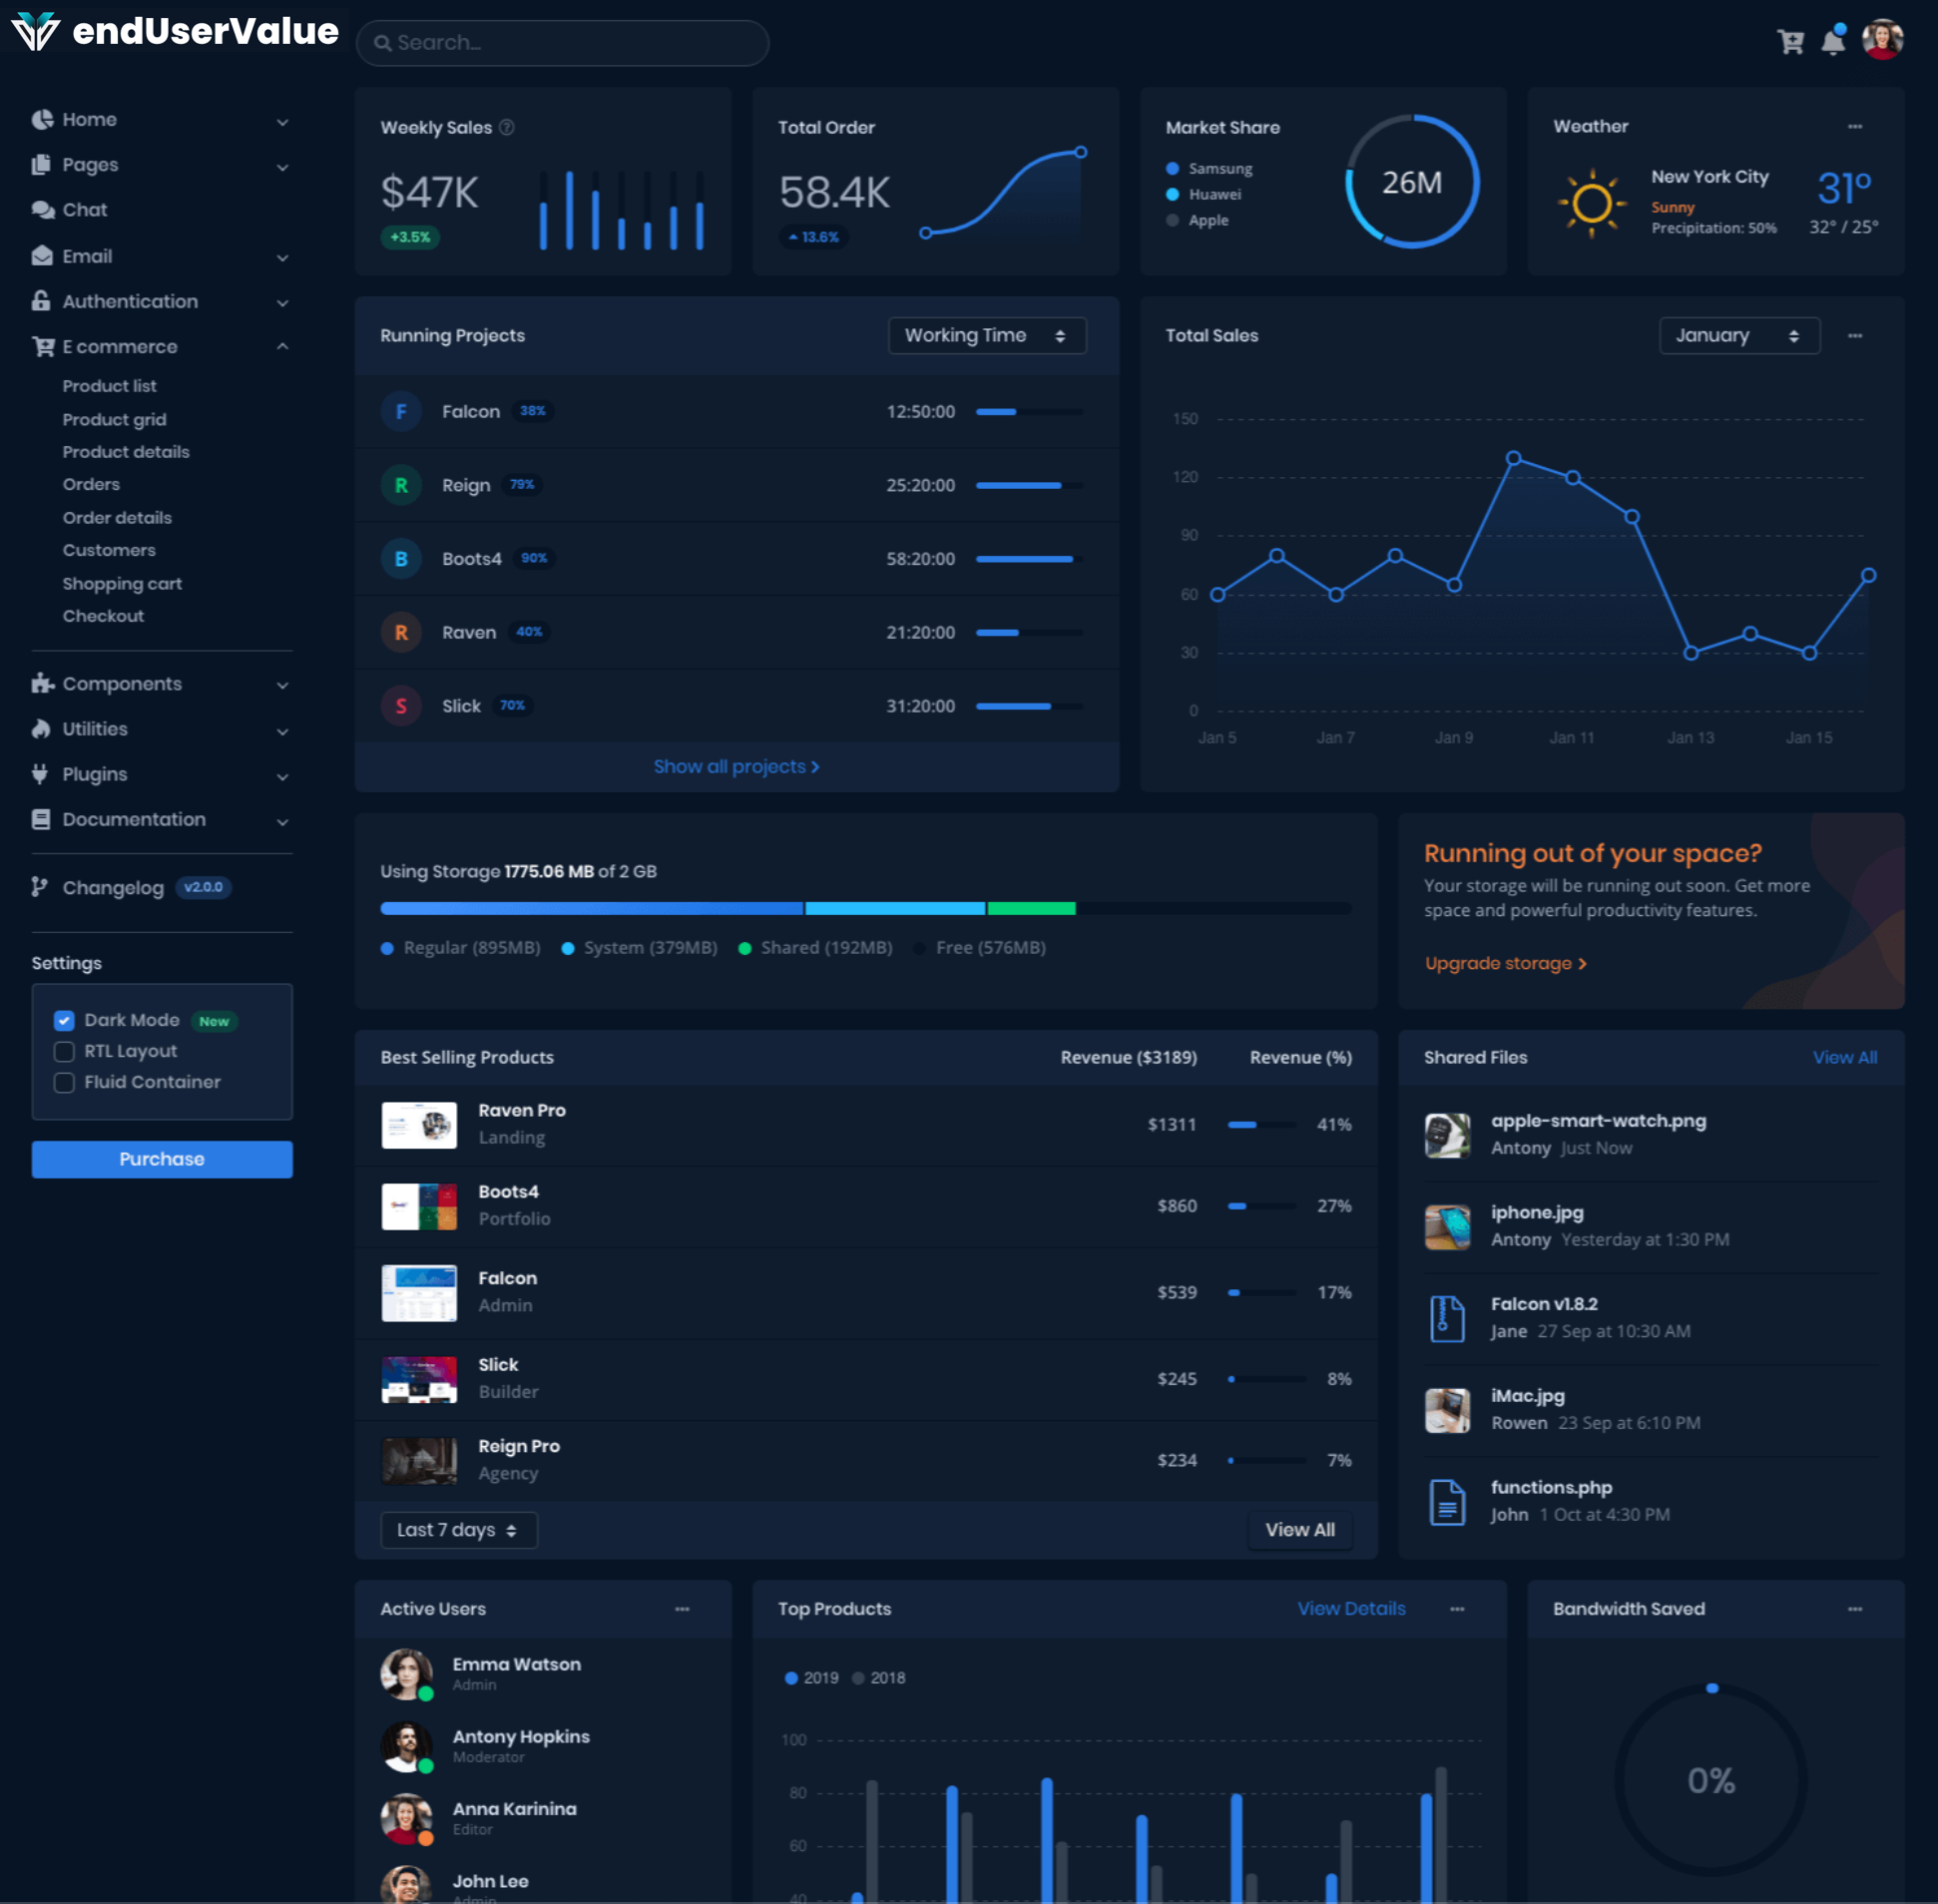Open the Working Time dropdown
1938x1904 pixels.
tap(986, 336)
